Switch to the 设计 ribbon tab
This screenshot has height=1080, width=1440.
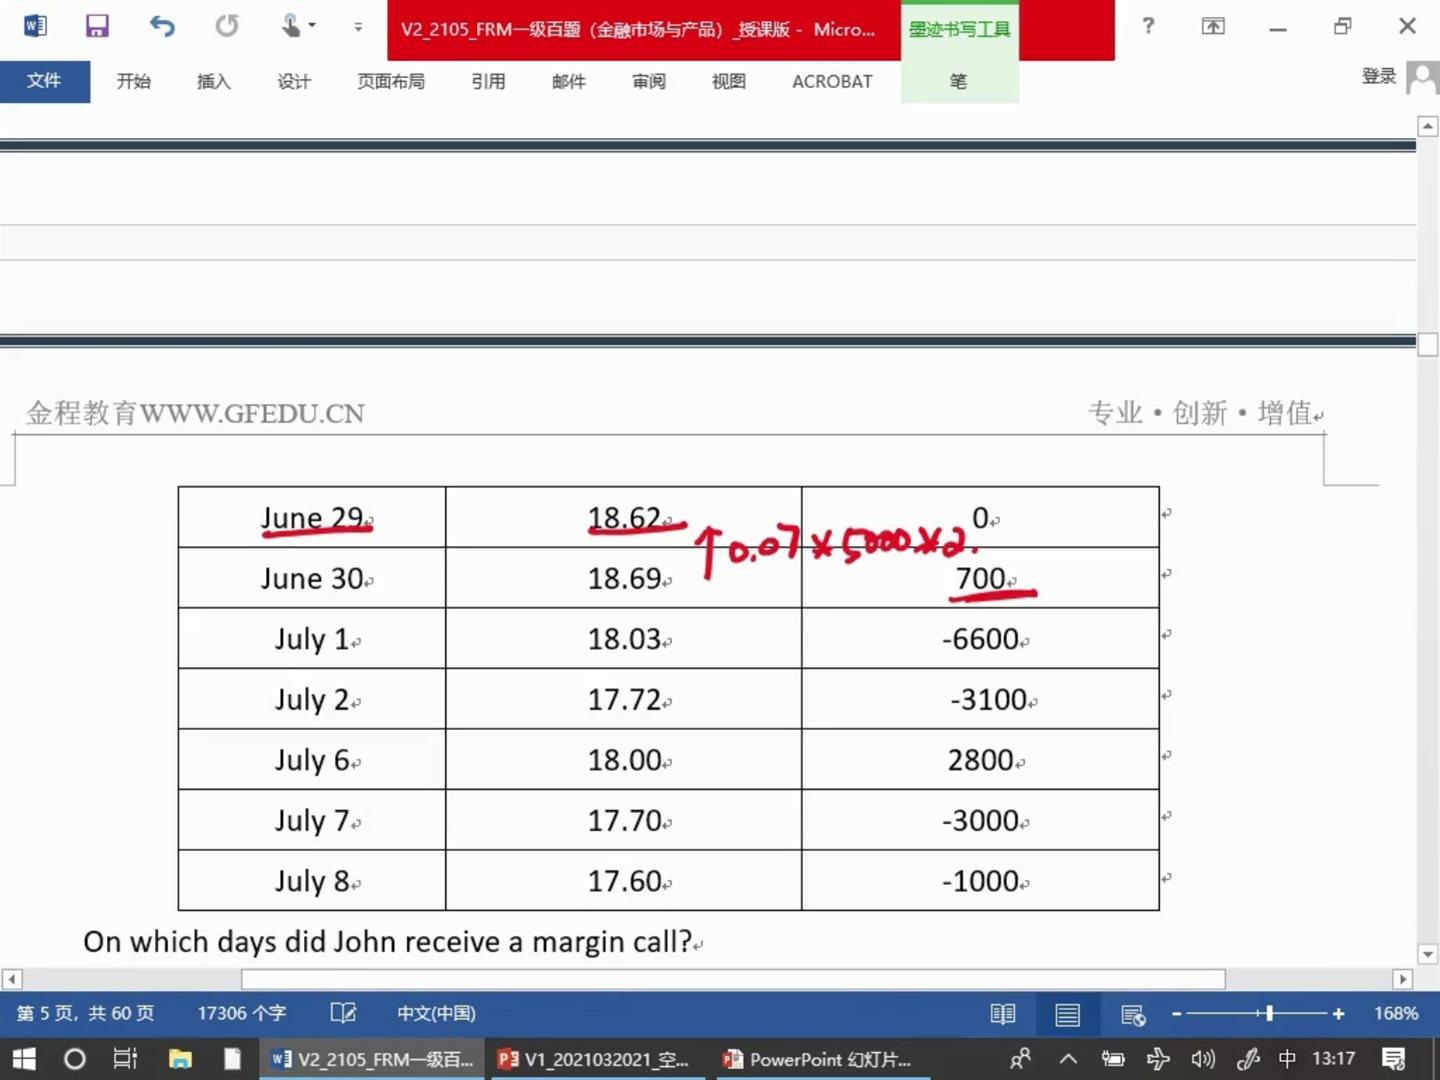coord(294,81)
